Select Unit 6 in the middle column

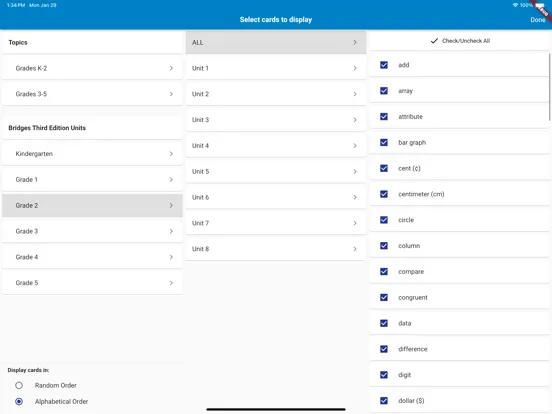[x=276, y=197]
